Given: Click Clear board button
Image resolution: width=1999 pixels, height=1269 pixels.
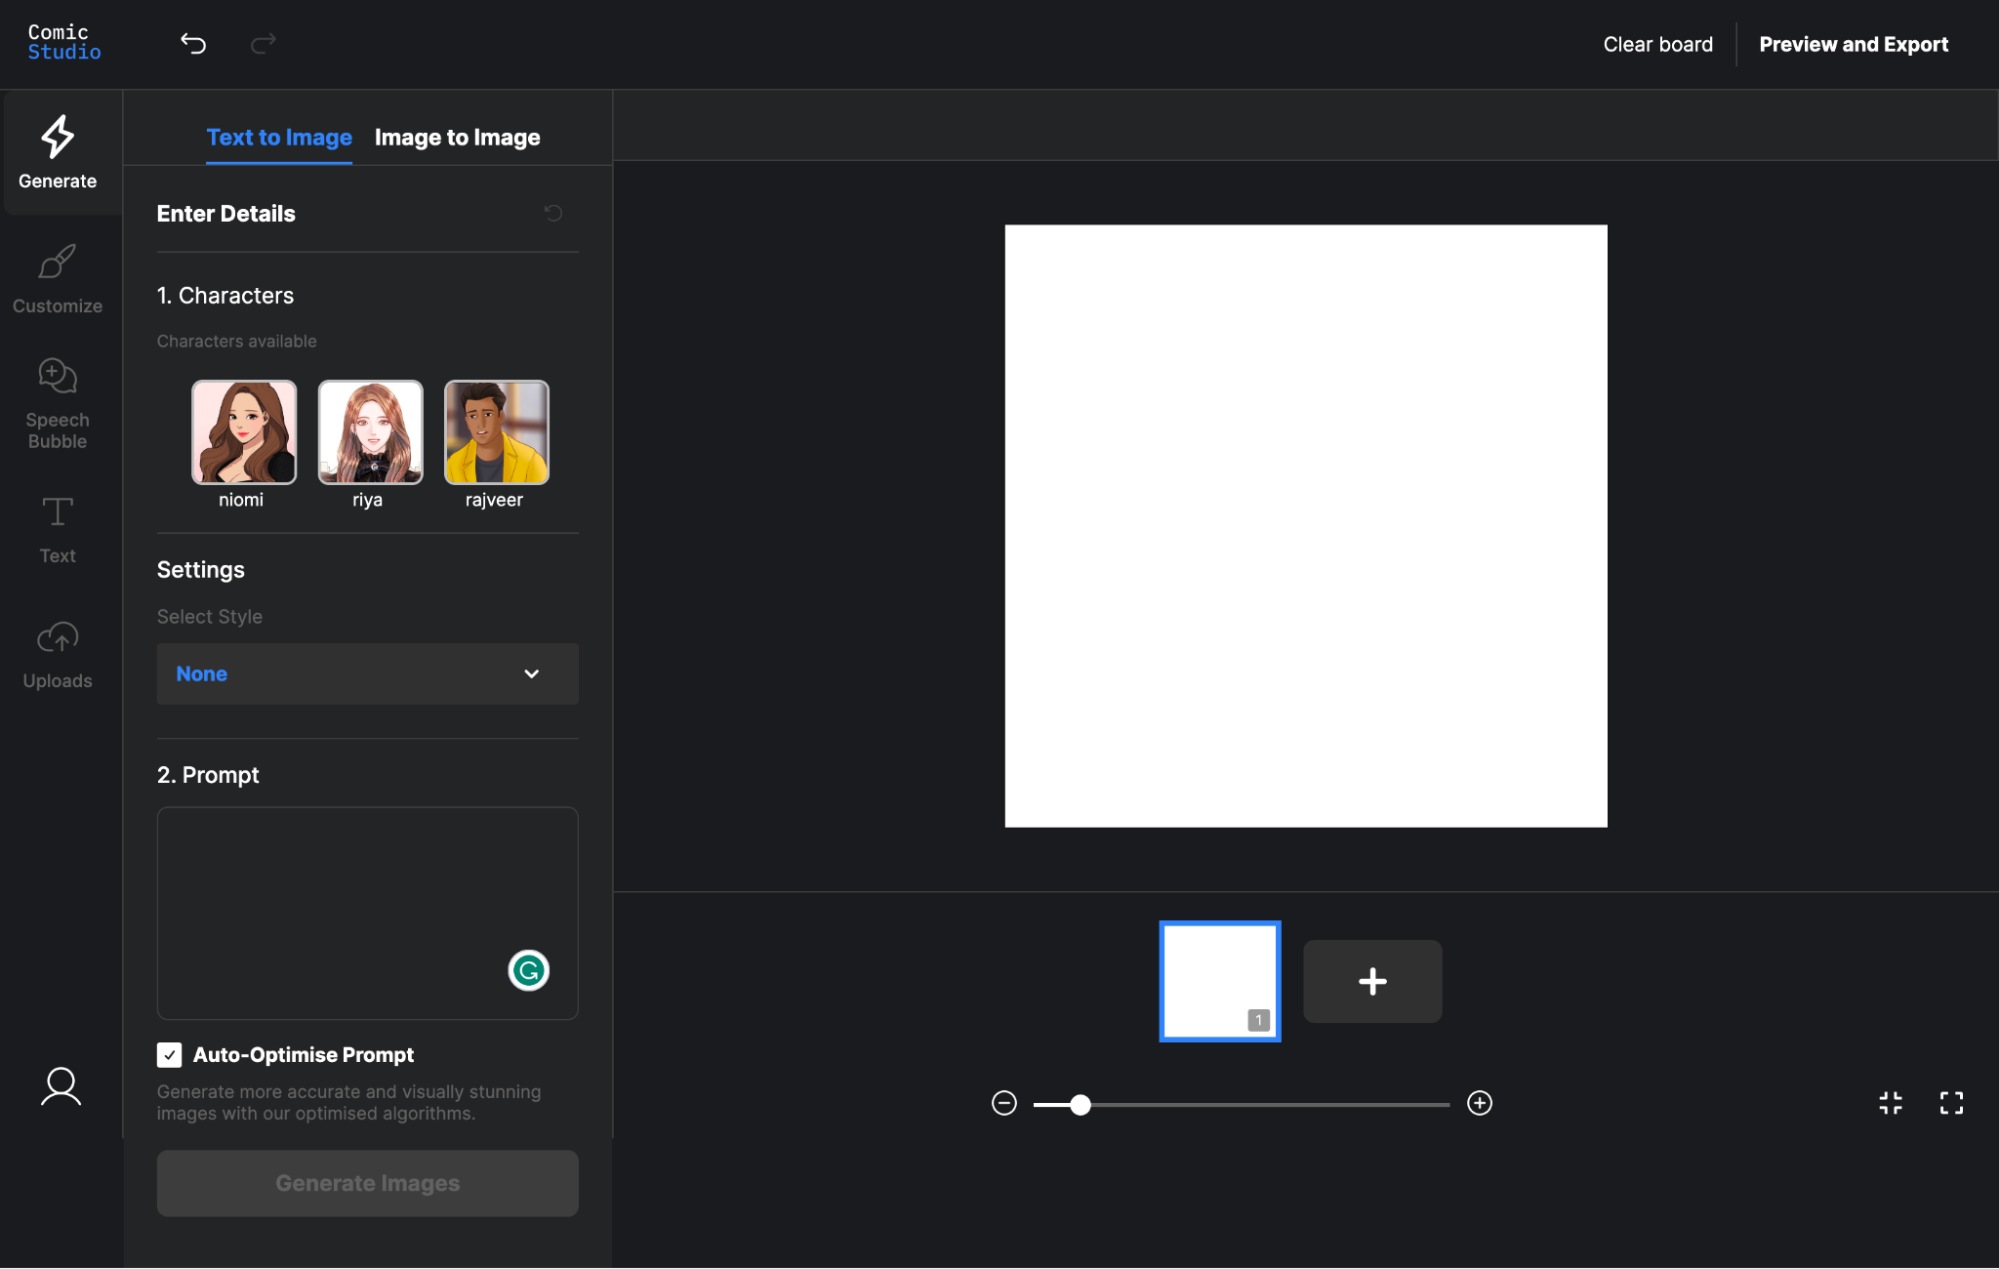Looking at the screenshot, I should coord(1657,44).
